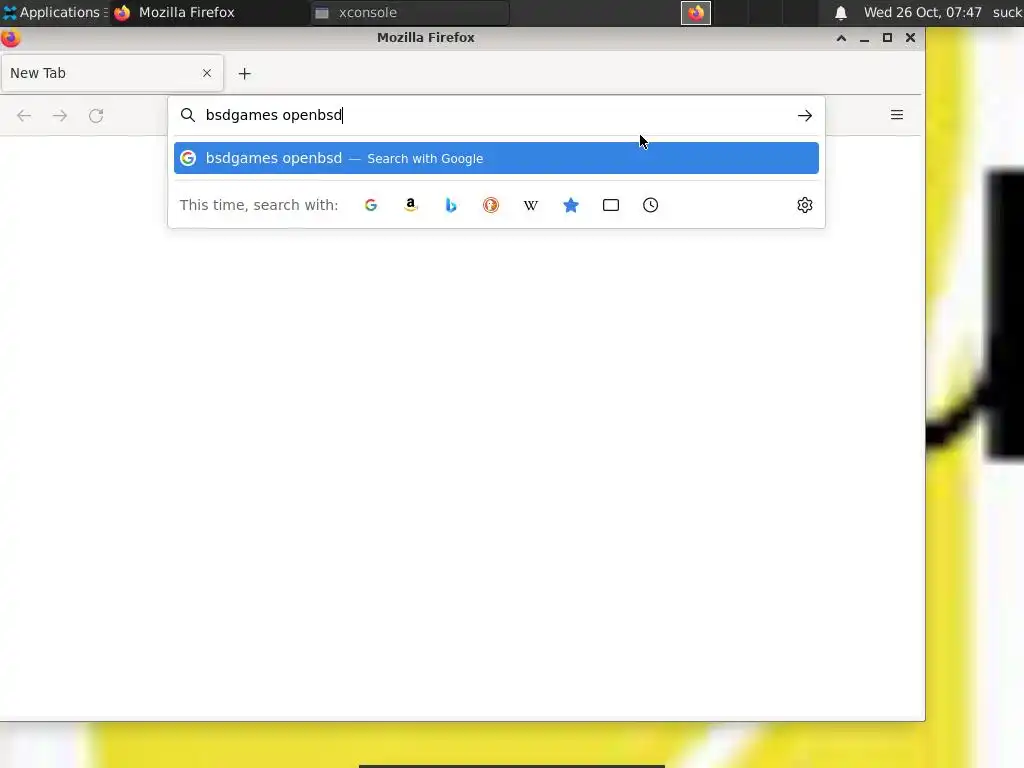The width and height of the screenshot is (1024, 768).
Task: Search with Bing one-off icon
Action: point(451,205)
